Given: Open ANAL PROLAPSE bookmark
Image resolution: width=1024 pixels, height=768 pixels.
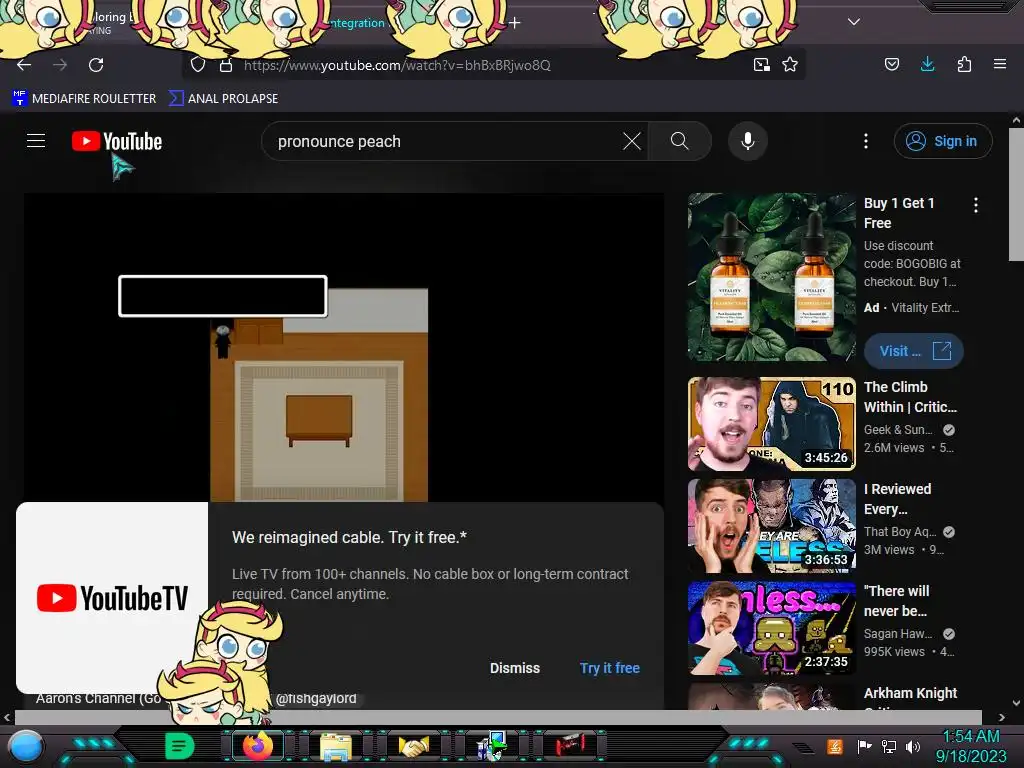Looking at the screenshot, I should point(223,99).
